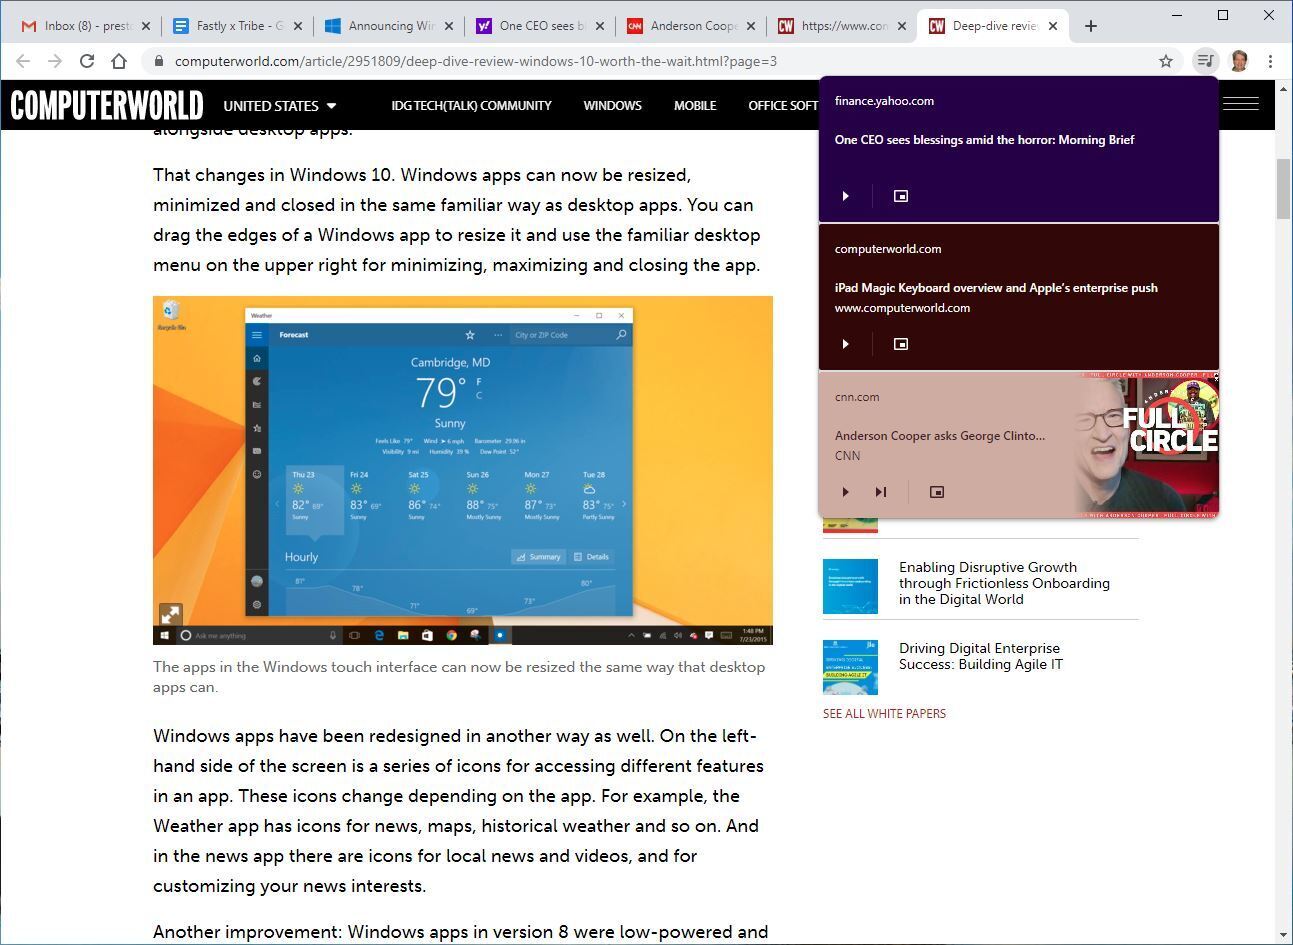Open the Chrome three-dot menu
The width and height of the screenshot is (1293, 945).
(1270, 61)
